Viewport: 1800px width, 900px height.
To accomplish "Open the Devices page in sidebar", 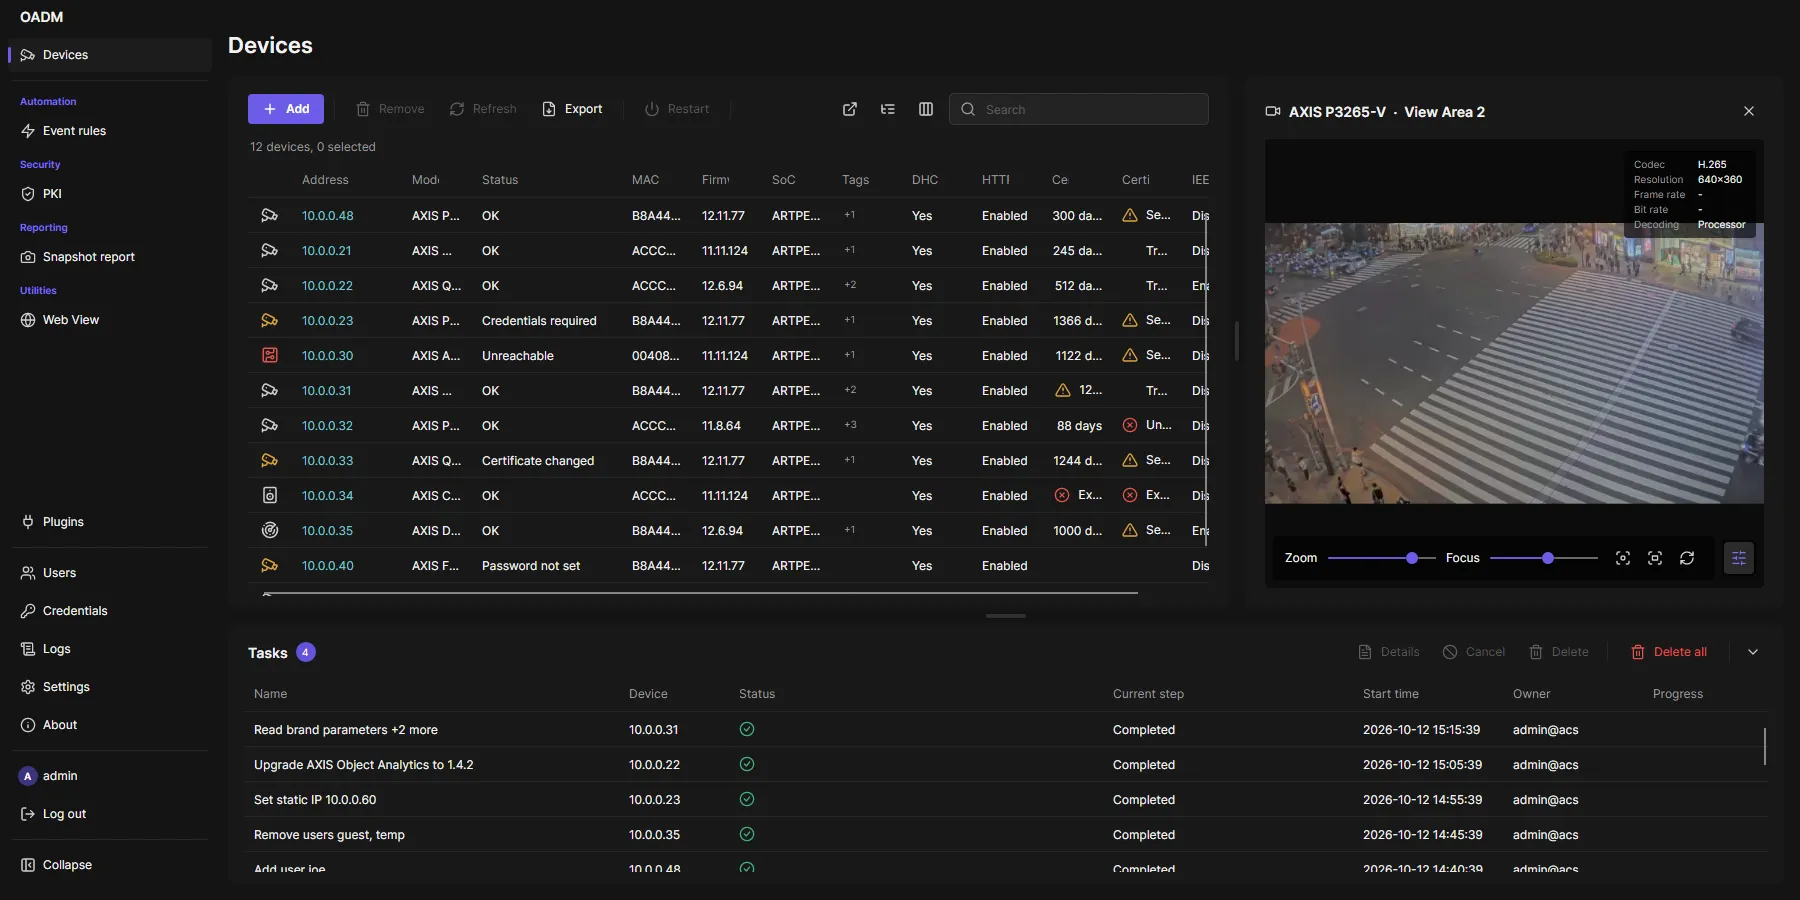I will click(x=110, y=55).
